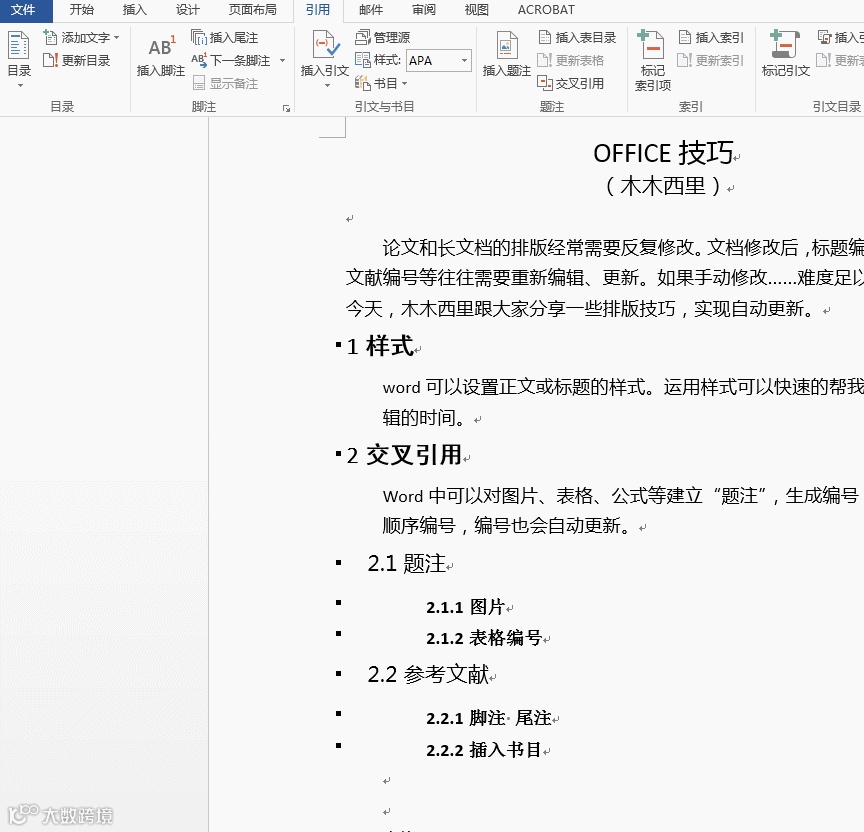Image resolution: width=864 pixels, height=832 pixels.
Task: Open the 文件 file tab
Action: (x=23, y=10)
